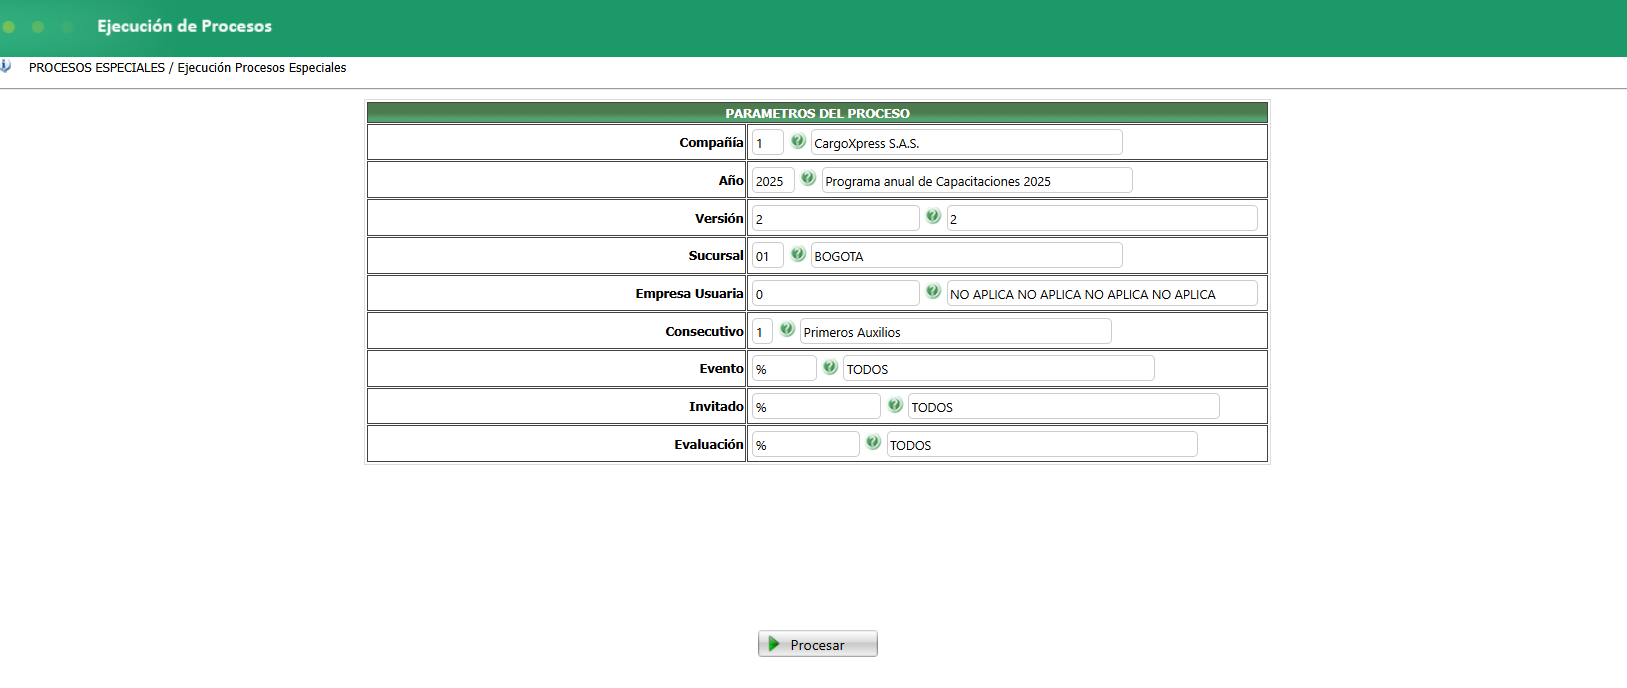Image resolution: width=1627 pixels, height=688 pixels.
Task: Open the lookup help icon beside Evaluación
Action: [x=873, y=442]
